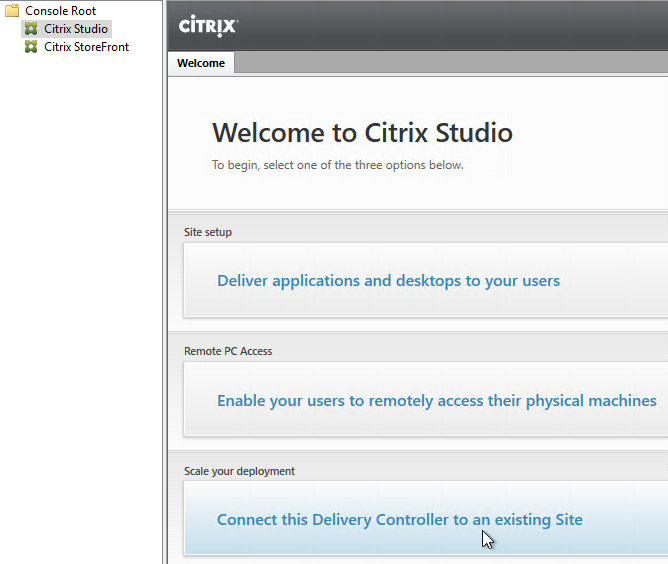Click 'To begin, select one of the three options' text
The image size is (668, 564).
click(x=338, y=165)
